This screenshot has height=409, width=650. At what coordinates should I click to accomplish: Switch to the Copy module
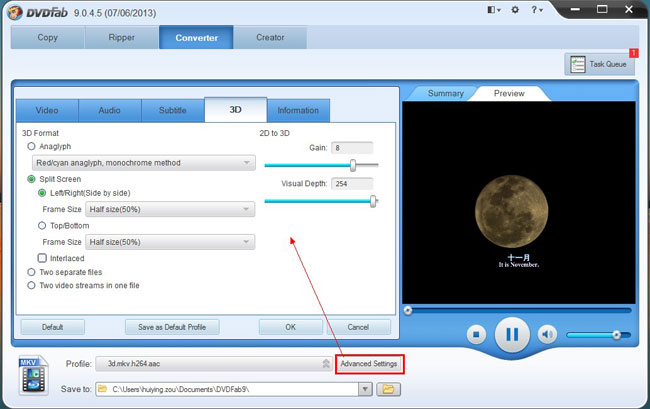48,37
